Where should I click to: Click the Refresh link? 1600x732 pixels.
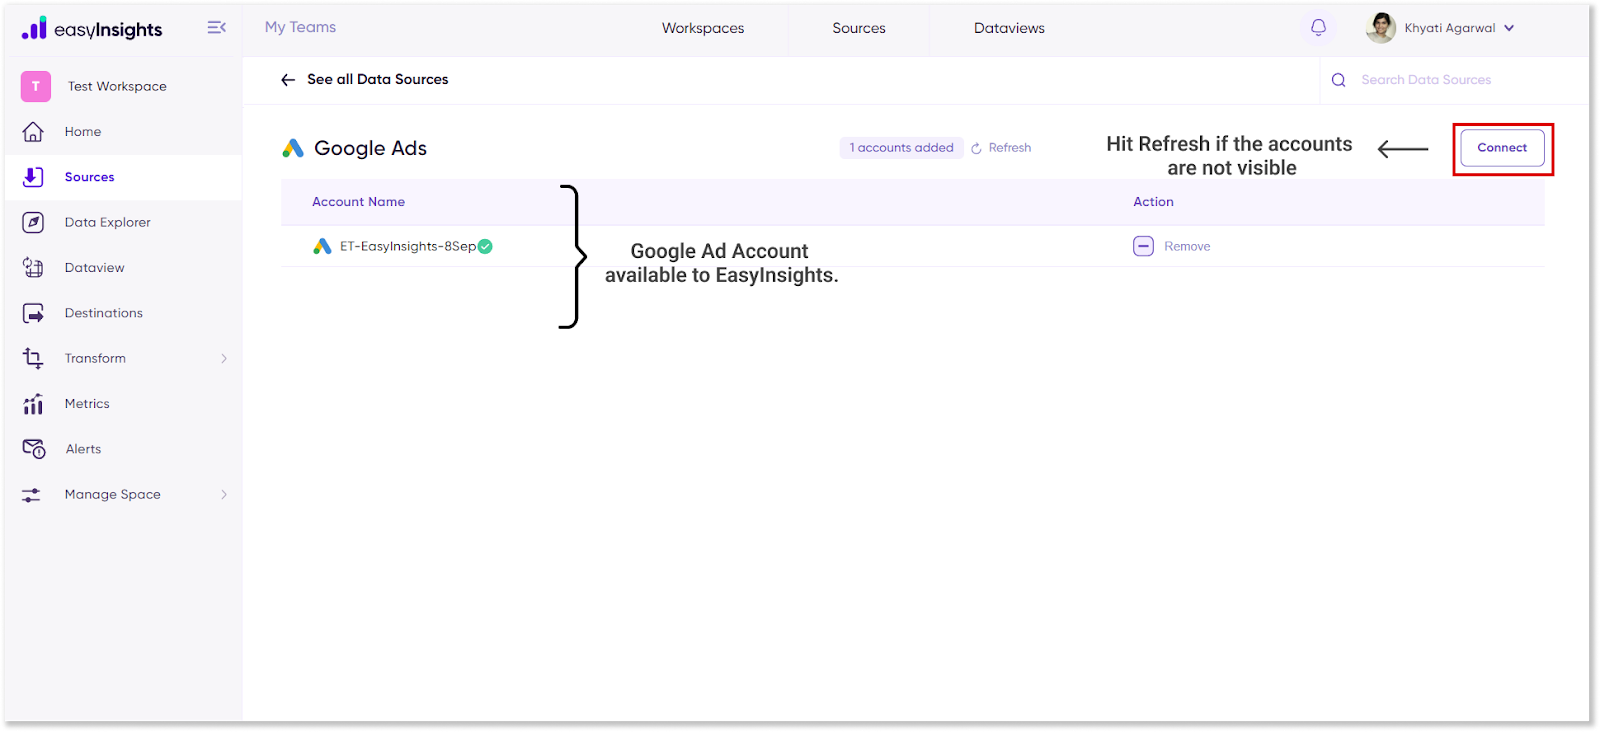coord(1009,148)
